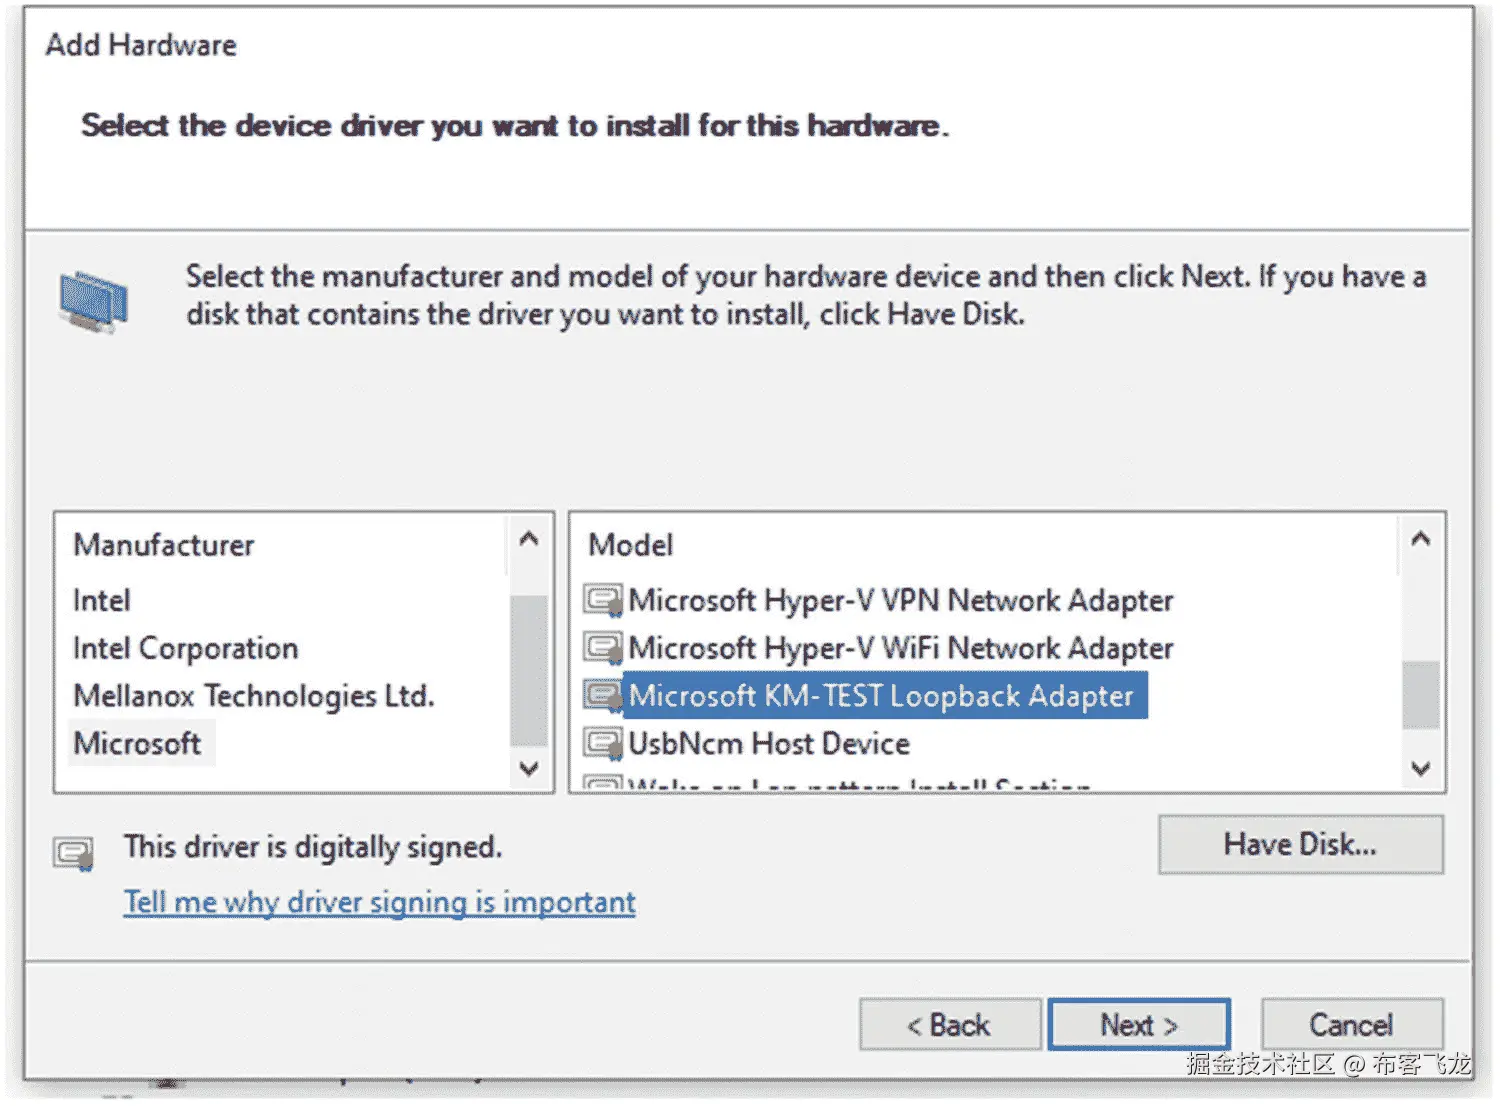Select Intel Corporation manufacturer
This screenshot has width=1500, height=1106.
pyautogui.click(x=185, y=648)
